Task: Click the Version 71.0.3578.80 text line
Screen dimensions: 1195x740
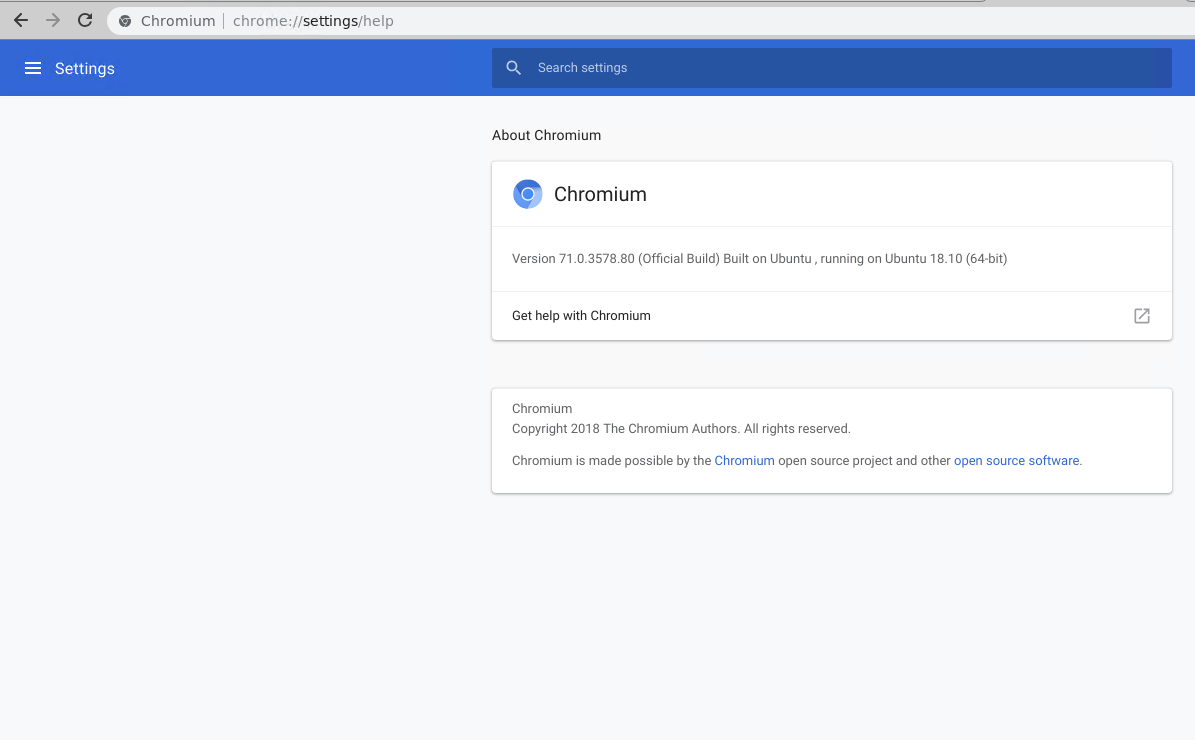Action: pos(759,258)
